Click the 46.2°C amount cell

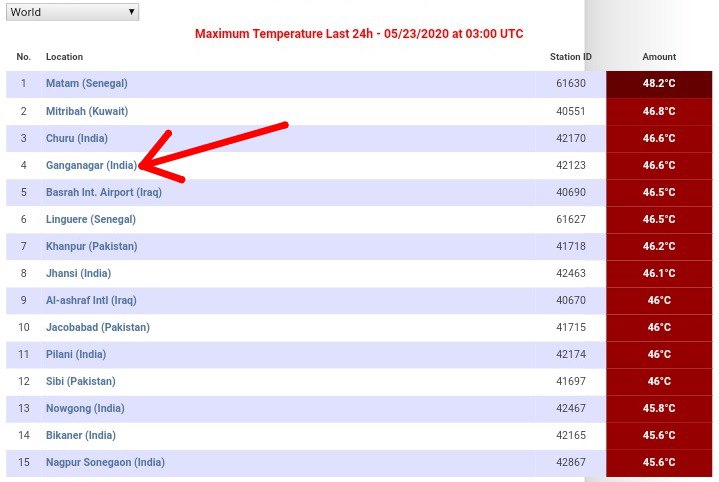tap(659, 247)
